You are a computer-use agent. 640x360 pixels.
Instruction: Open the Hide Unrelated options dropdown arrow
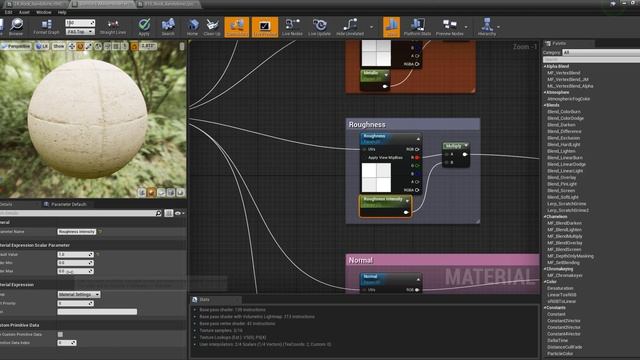(371, 27)
